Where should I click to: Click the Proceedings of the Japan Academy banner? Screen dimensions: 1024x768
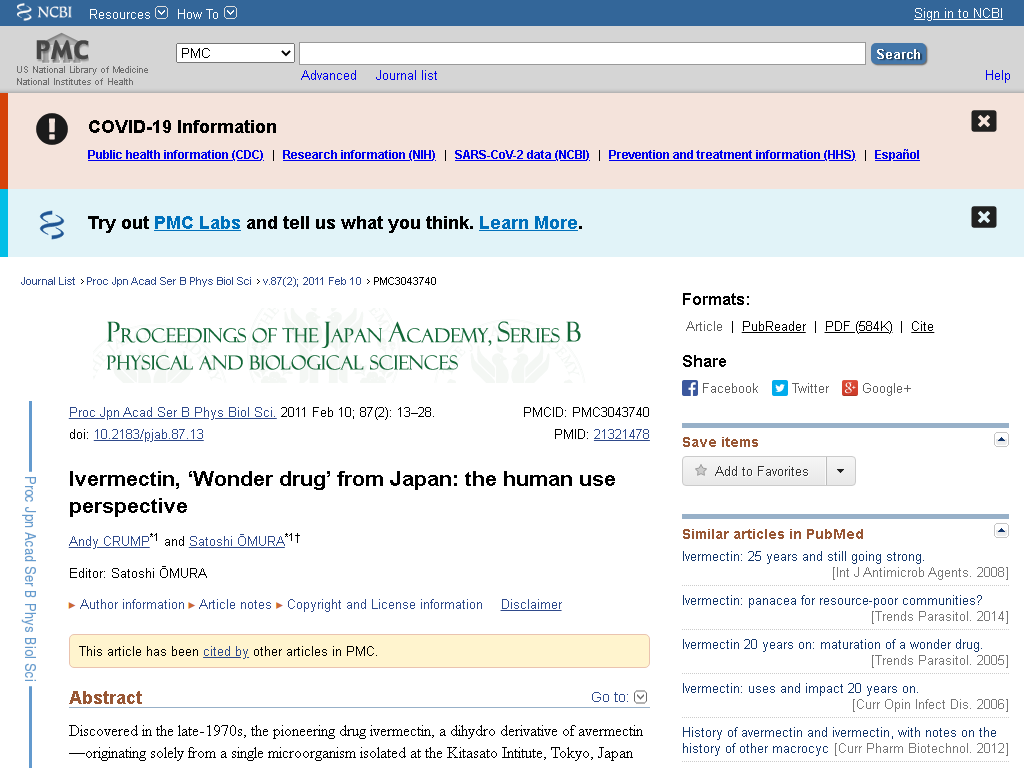(344, 346)
